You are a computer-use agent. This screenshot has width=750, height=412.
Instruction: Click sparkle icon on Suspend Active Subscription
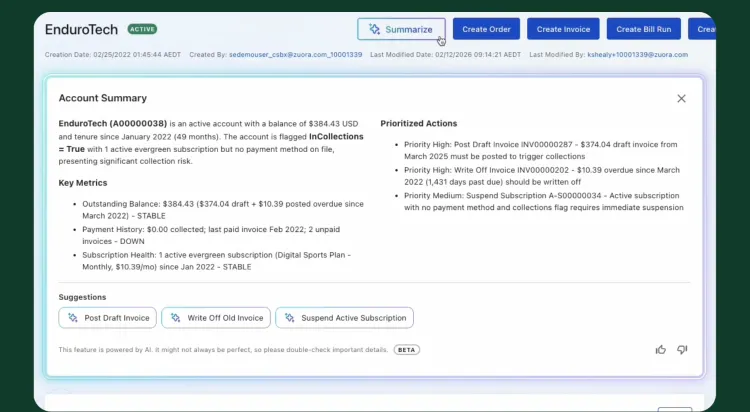tap(289, 318)
